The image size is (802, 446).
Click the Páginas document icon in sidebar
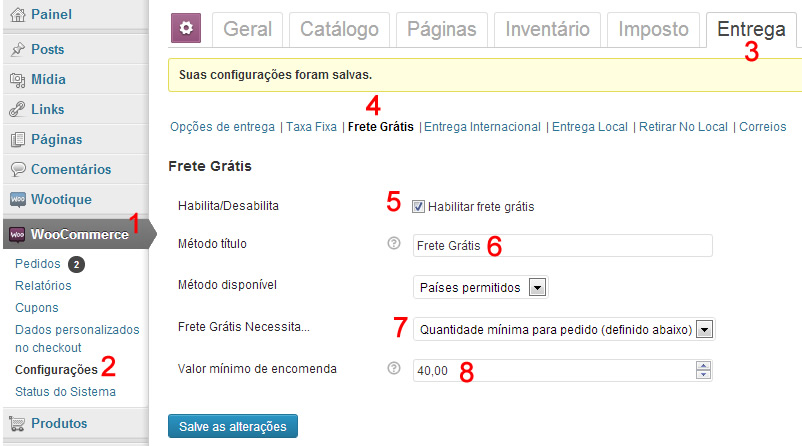[x=18, y=140]
